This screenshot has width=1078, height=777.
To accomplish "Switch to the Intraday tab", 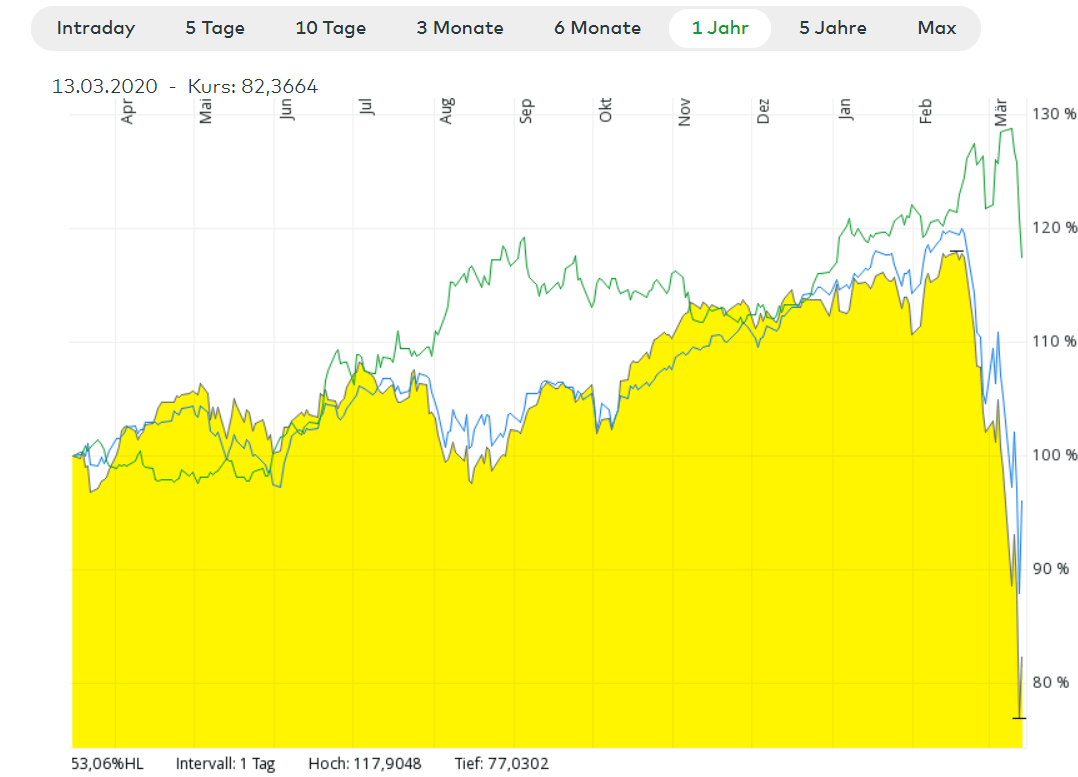I will pyautogui.click(x=95, y=28).
